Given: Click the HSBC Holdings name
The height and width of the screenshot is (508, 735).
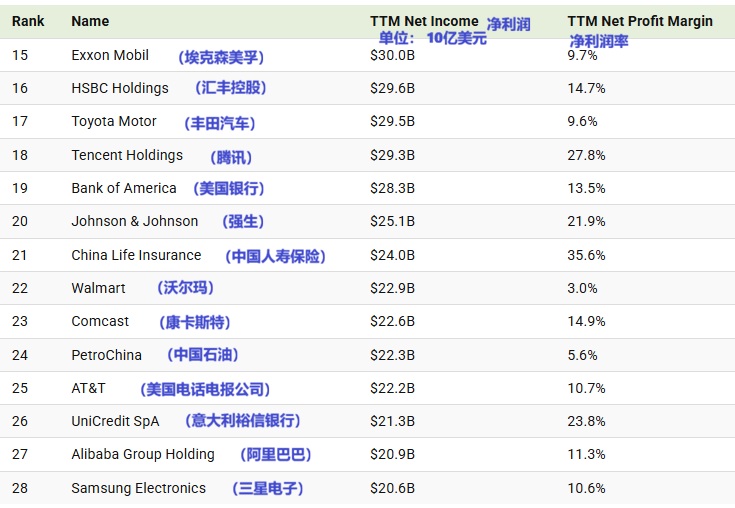Looking at the screenshot, I should (x=120, y=88).
